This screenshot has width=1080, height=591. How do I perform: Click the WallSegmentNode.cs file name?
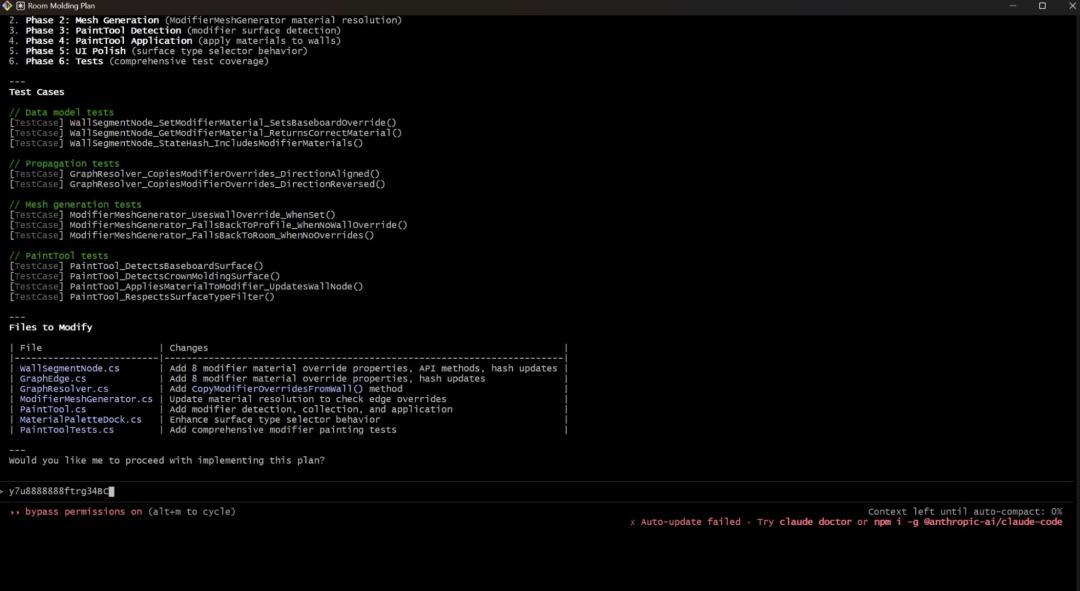69,369
